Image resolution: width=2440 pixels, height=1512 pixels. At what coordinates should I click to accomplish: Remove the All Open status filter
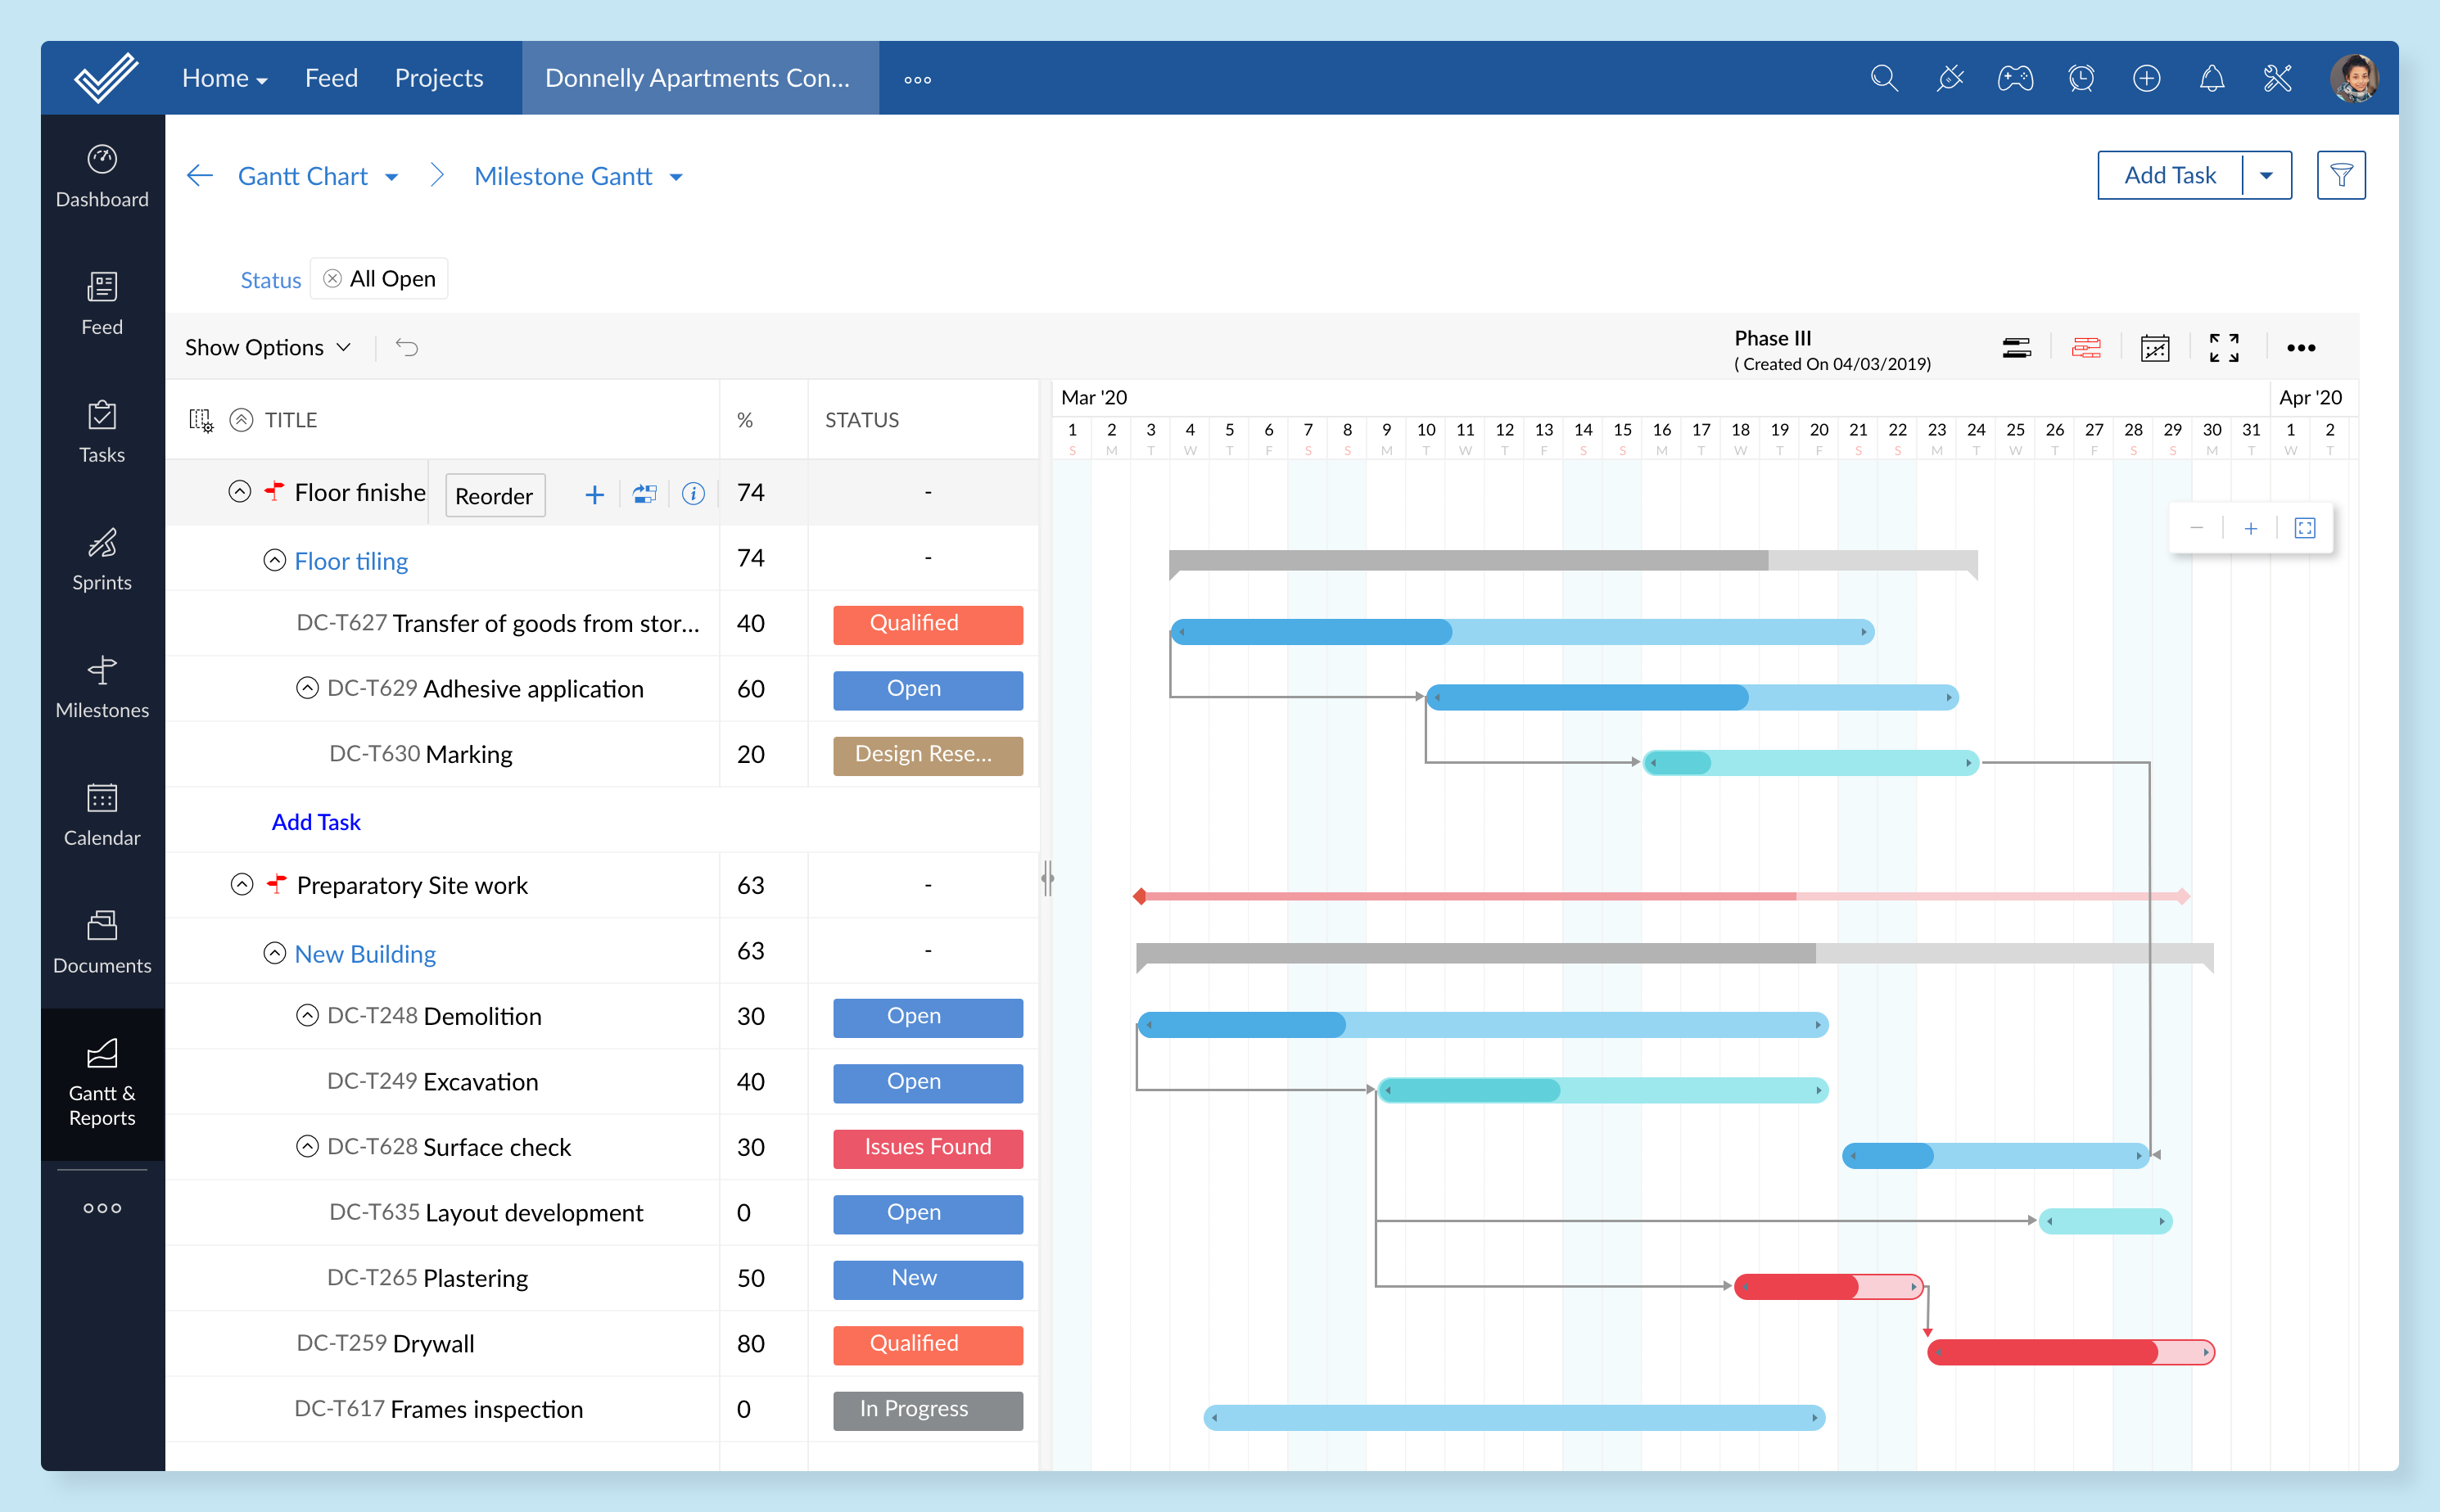pos(333,279)
